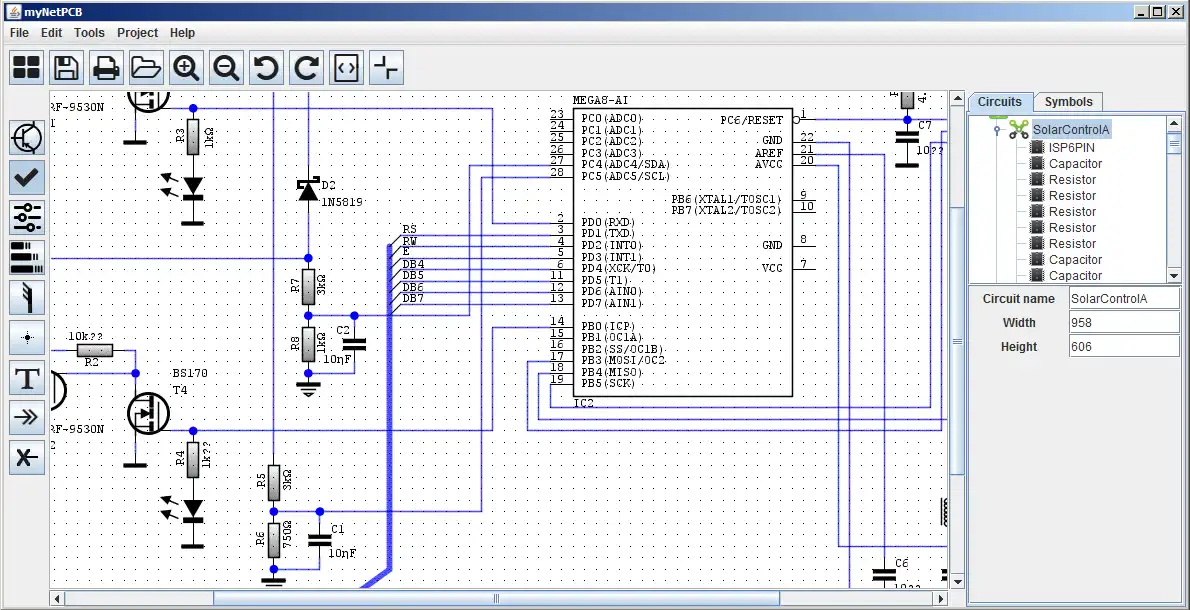Click the Width field showing 958

(1124, 322)
